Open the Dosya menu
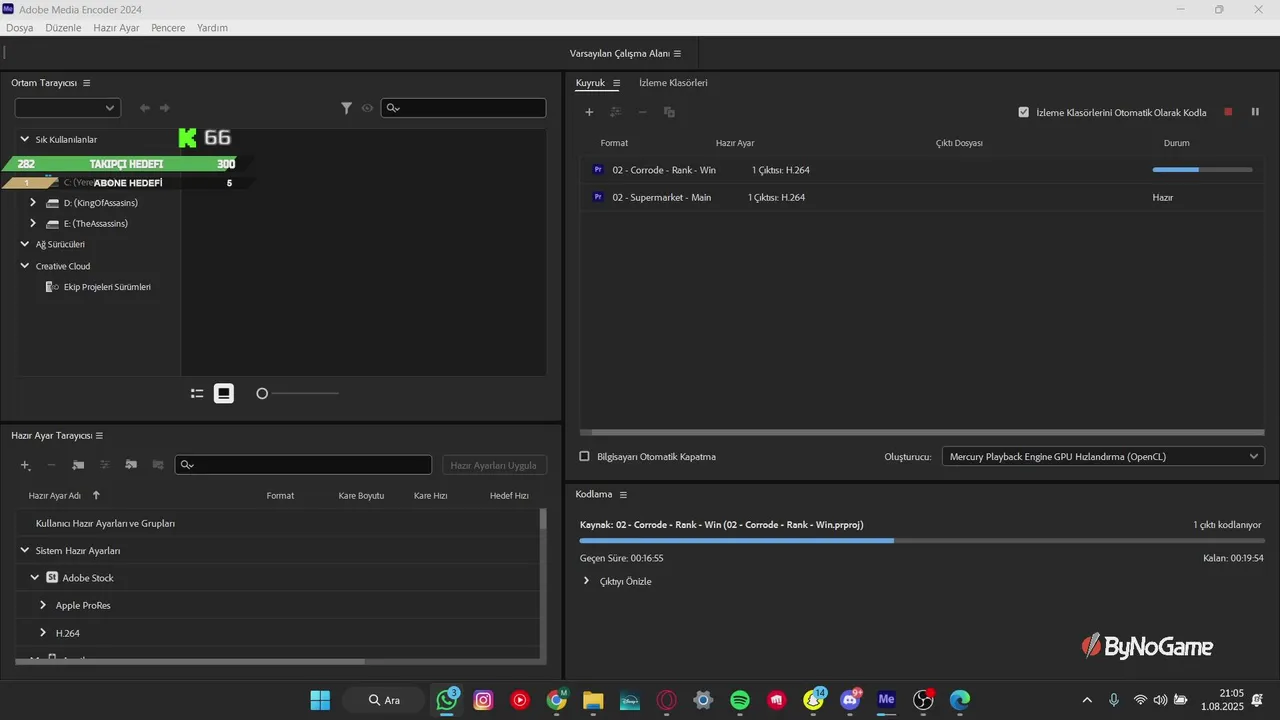 point(20,28)
